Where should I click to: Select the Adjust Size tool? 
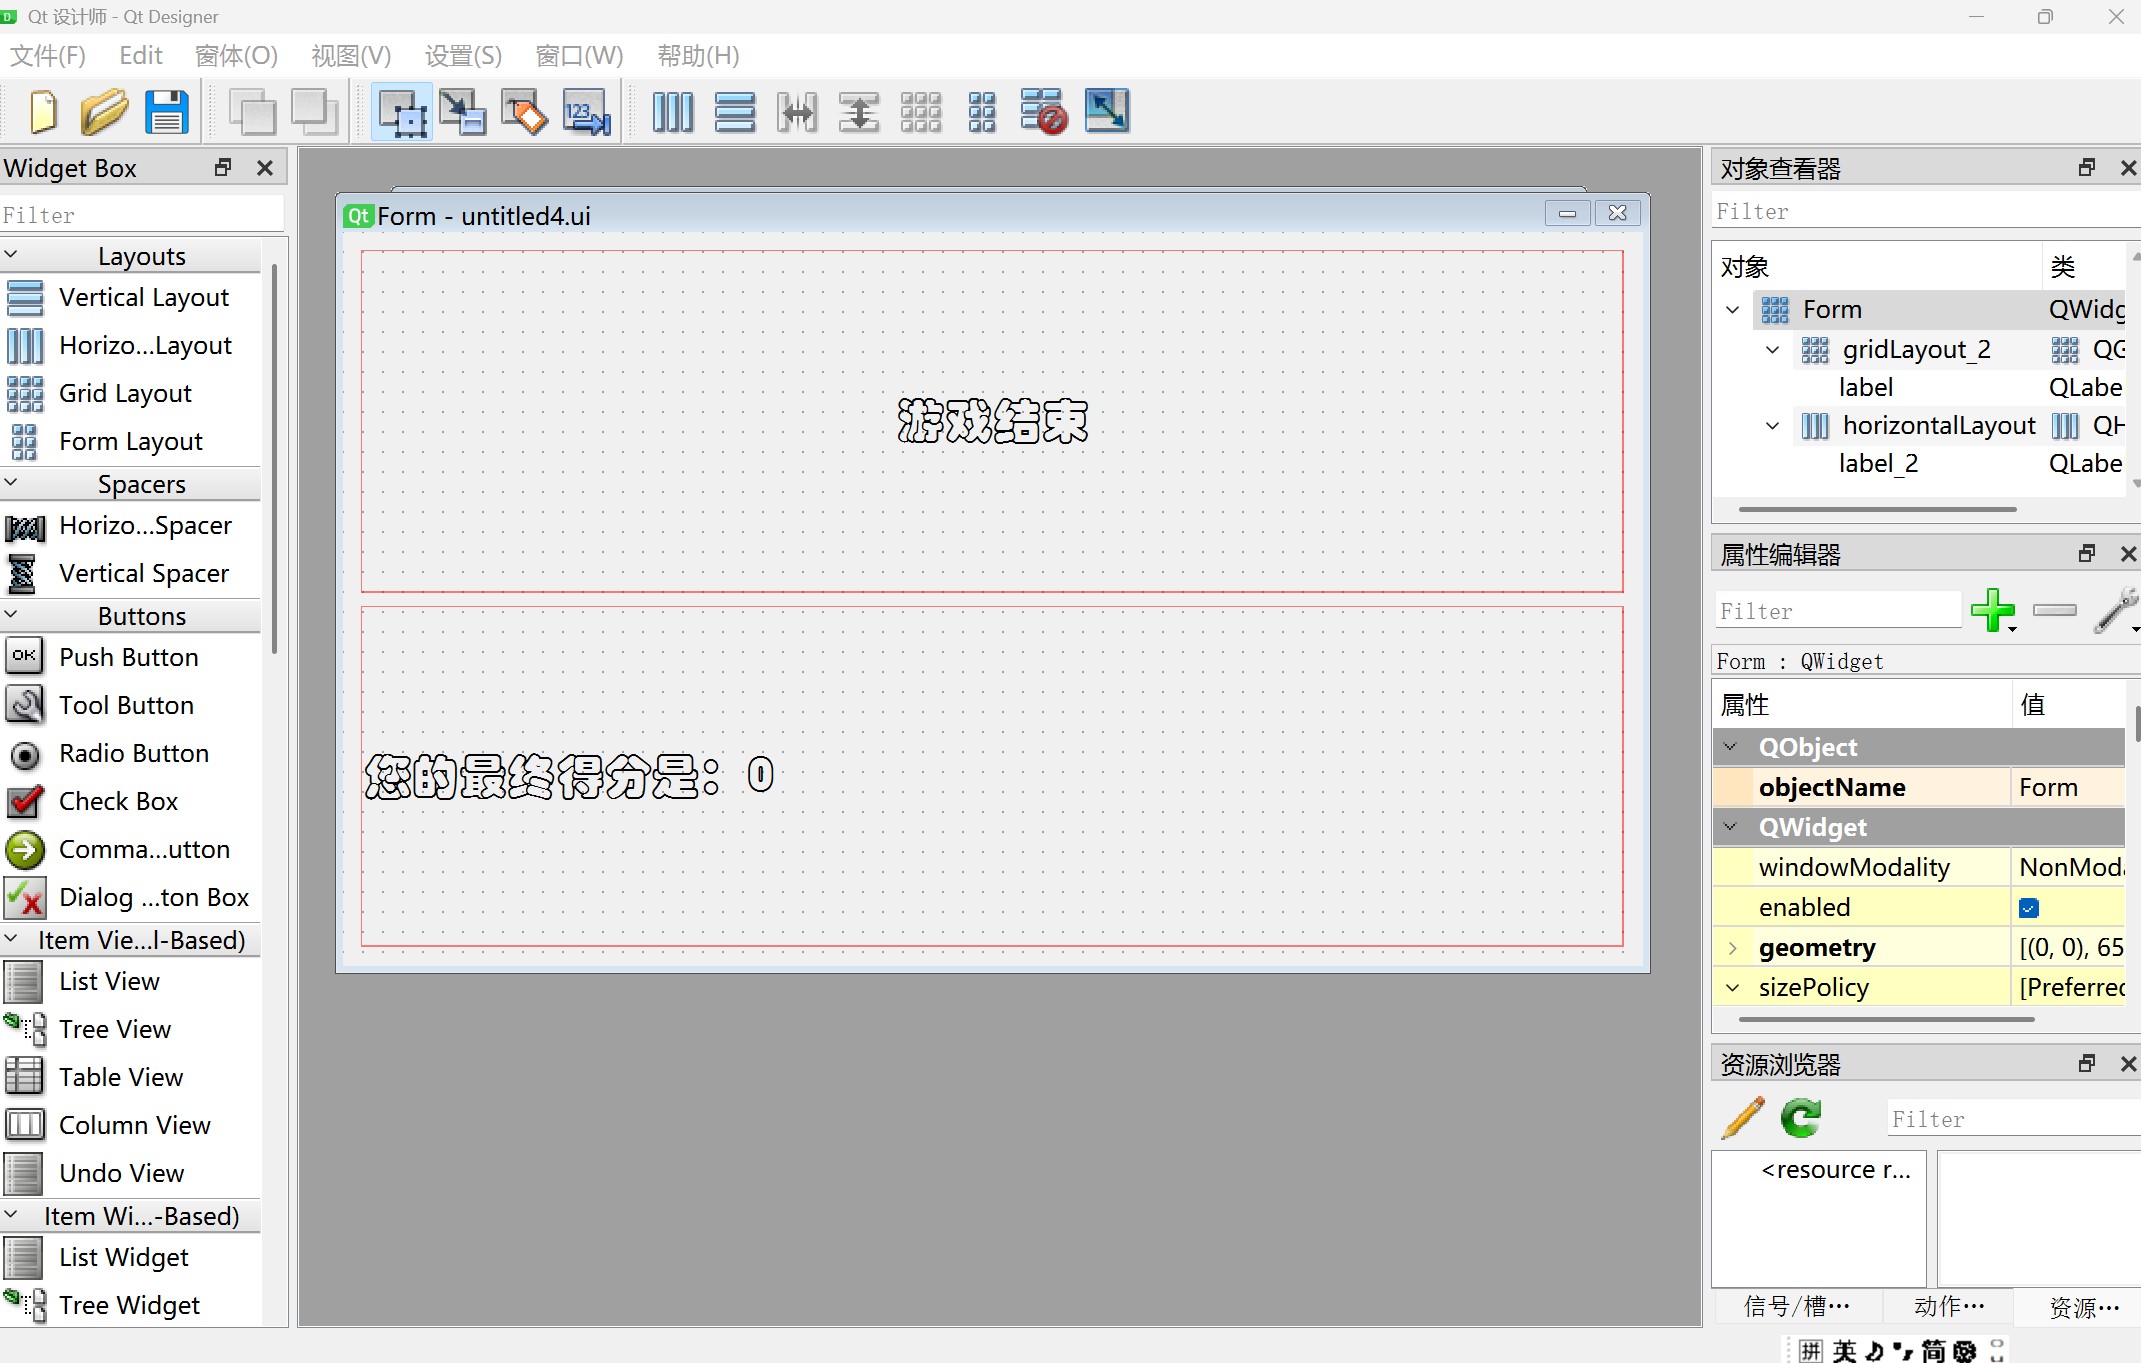[1106, 112]
